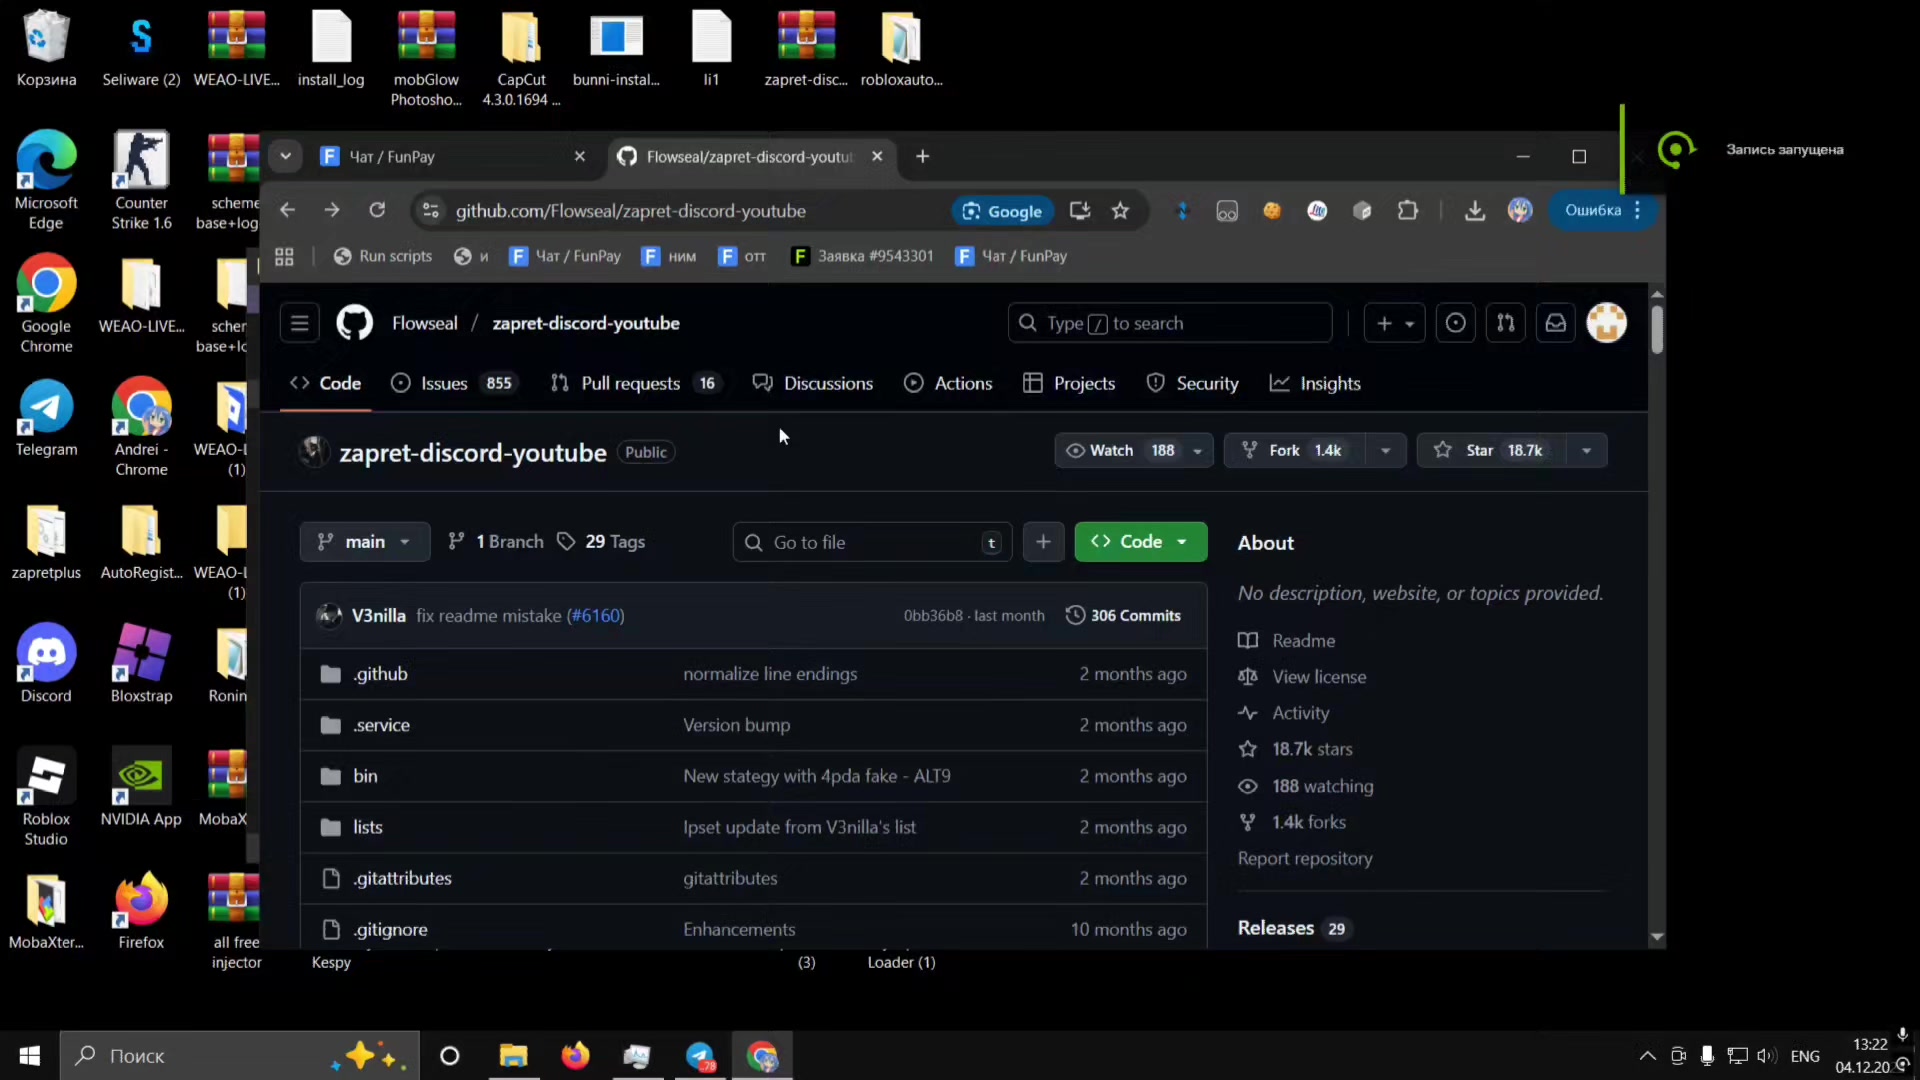The image size is (1920, 1080).
Task: Expand the Fork options arrow
Action: (1385, 451)
